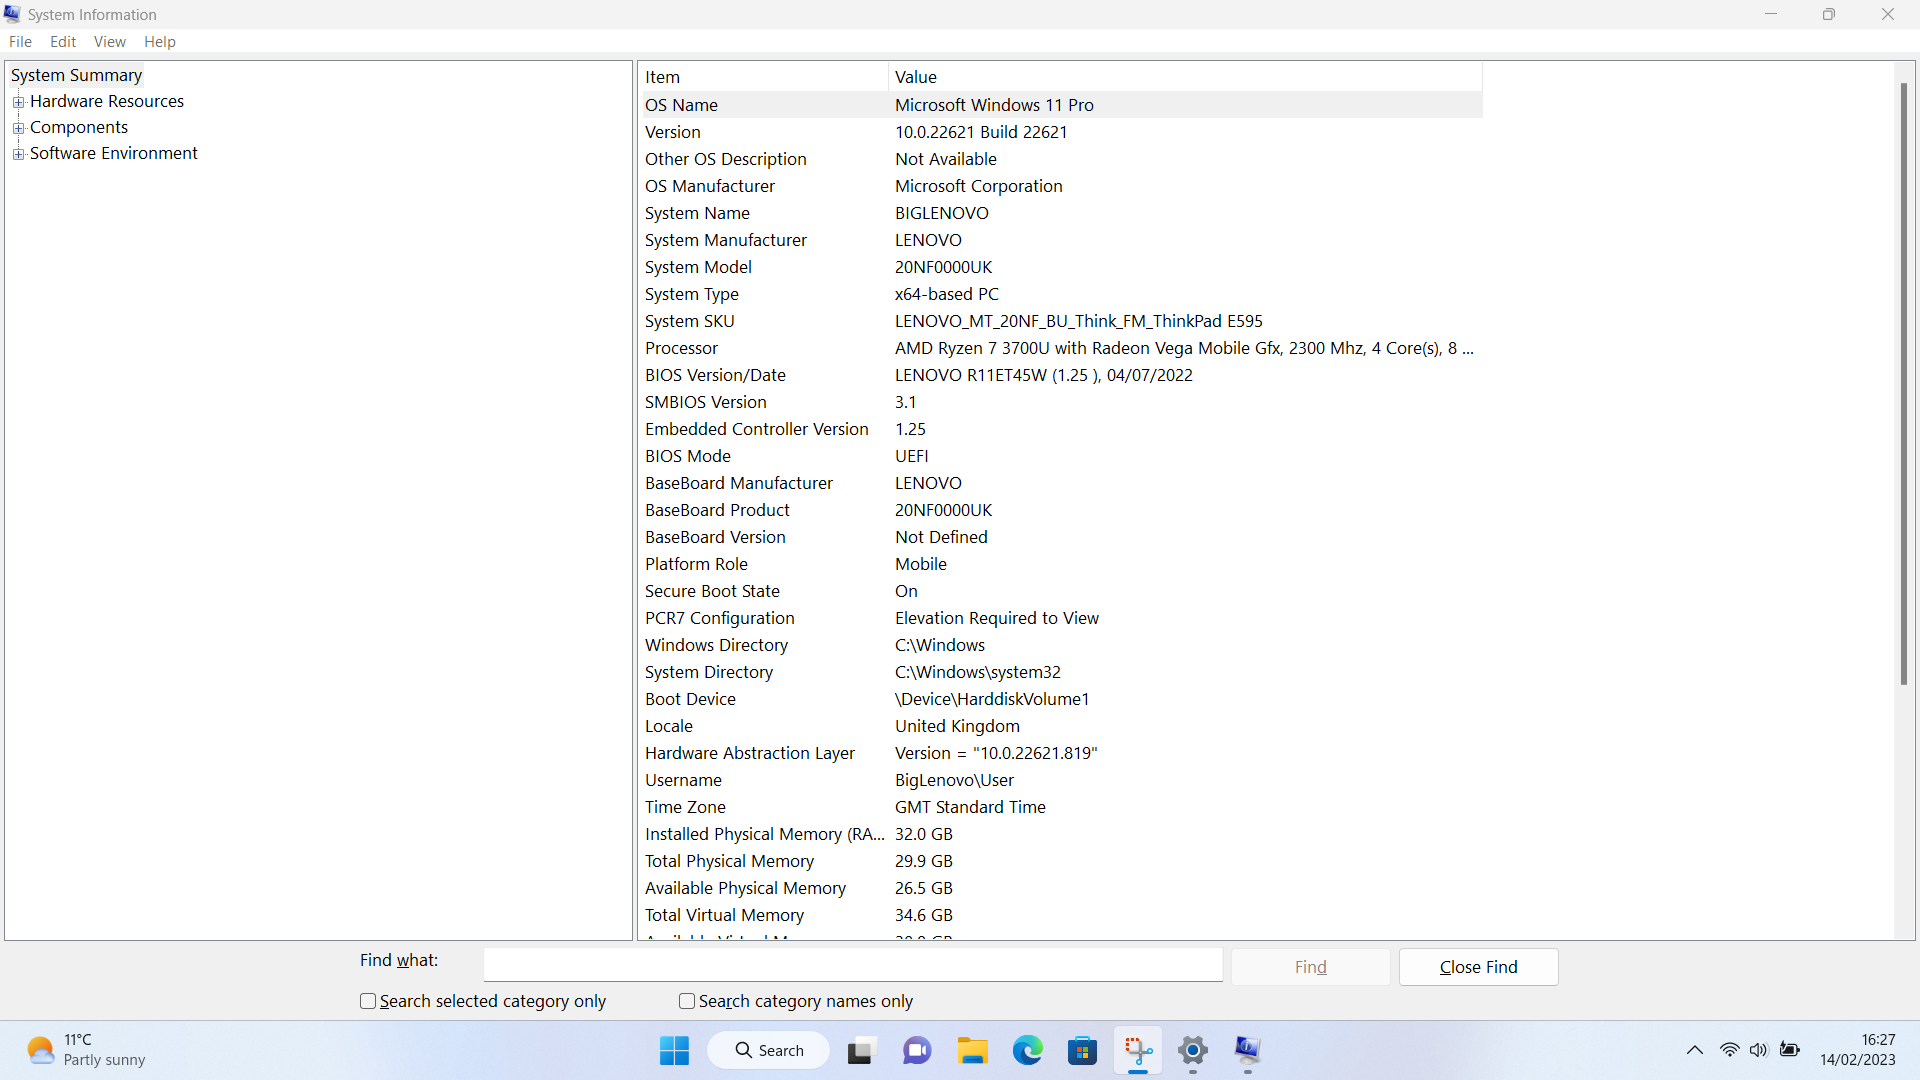This screenshot has height=1080, width=1920.
Task: Click the value 'United Kingdom'
Action: coord(957,726)
